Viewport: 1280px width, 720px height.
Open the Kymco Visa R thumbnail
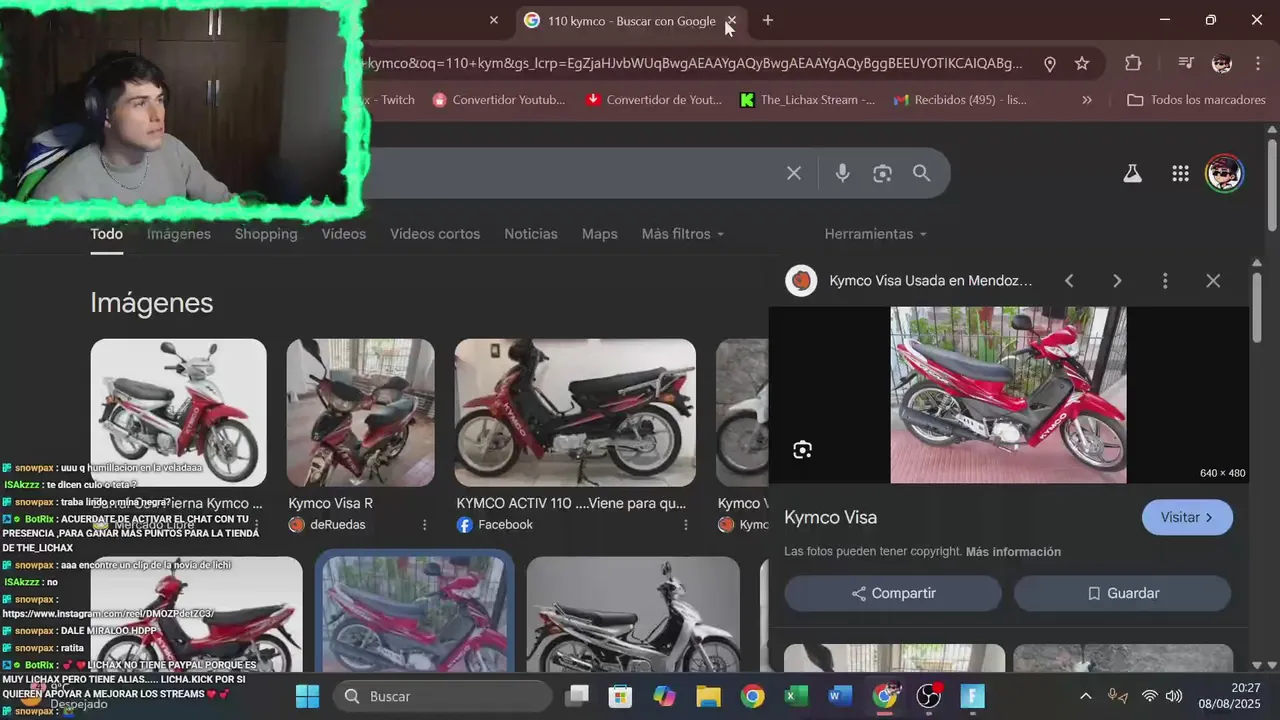361,412
